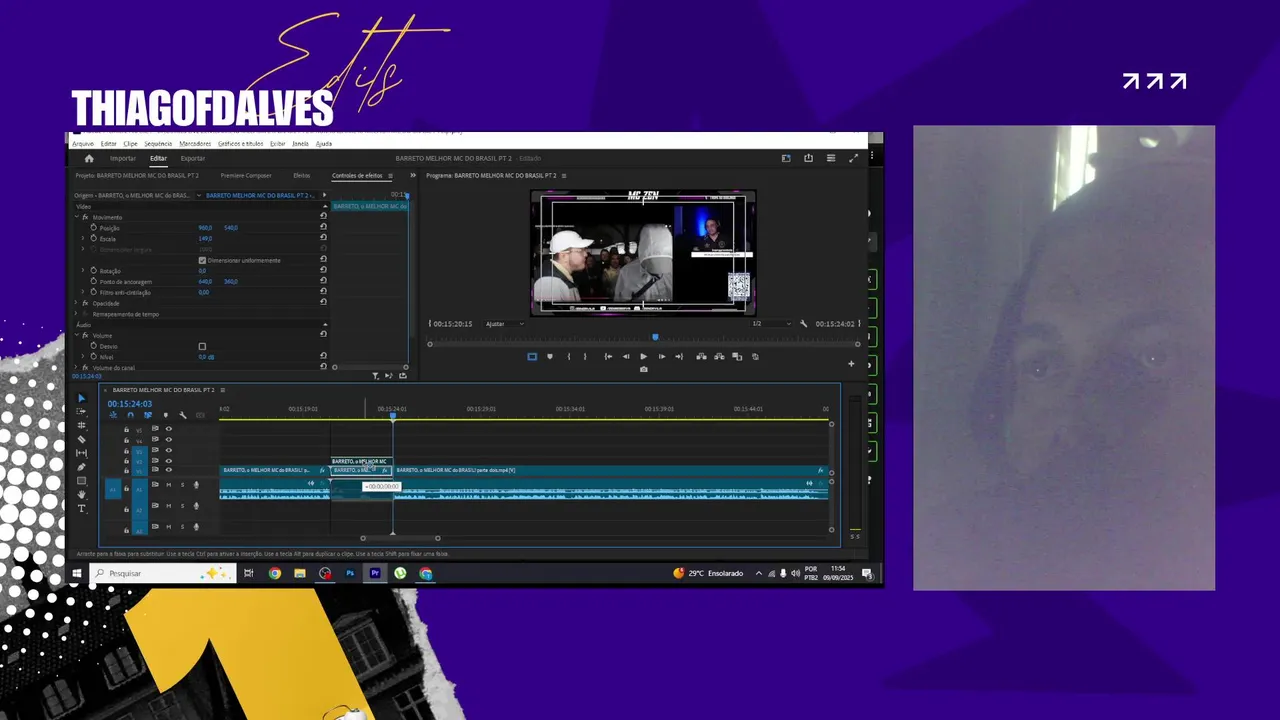Step forward one frame in Program monitor
Viewport: 1280px width, 720px height.
tap(662, 356)
